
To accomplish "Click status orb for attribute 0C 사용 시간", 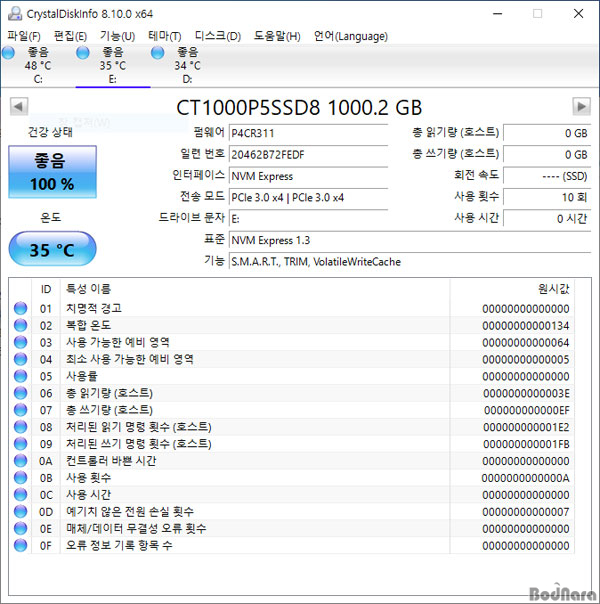I will (x=20, y=495).
